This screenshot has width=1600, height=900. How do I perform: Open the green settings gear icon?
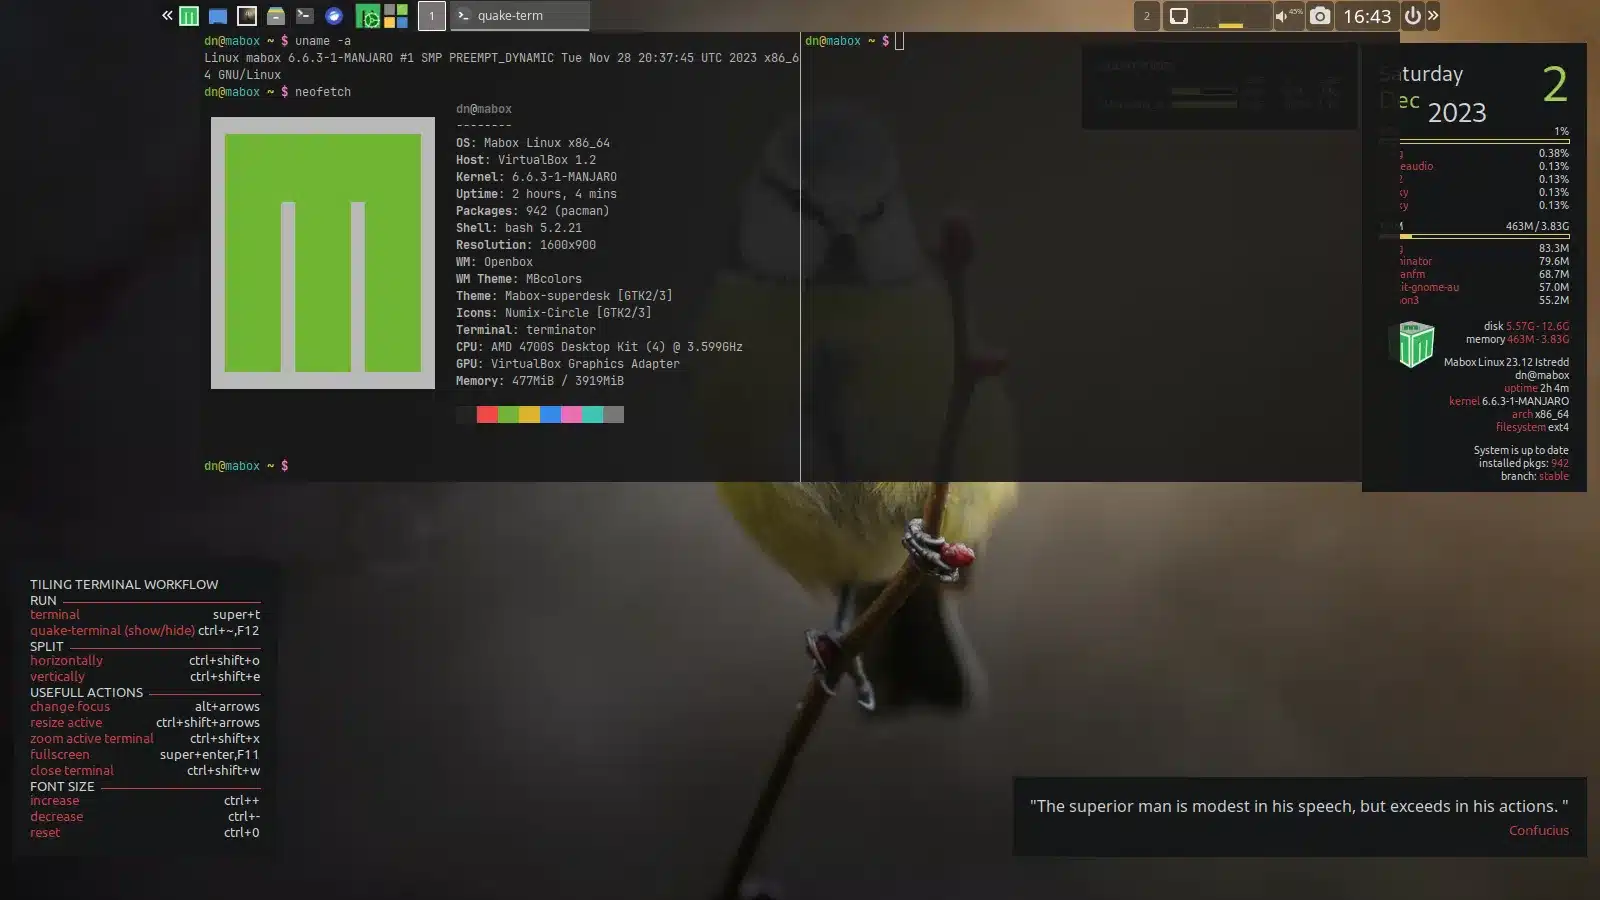pyautogui.click(x=368, y=16)
